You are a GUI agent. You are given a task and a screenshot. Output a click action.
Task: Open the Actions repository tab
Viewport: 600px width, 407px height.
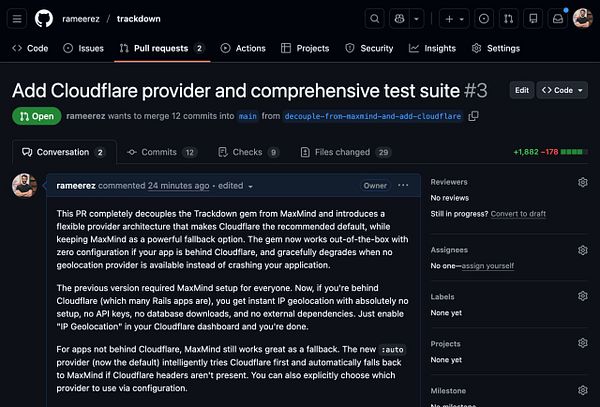point(243,48)
